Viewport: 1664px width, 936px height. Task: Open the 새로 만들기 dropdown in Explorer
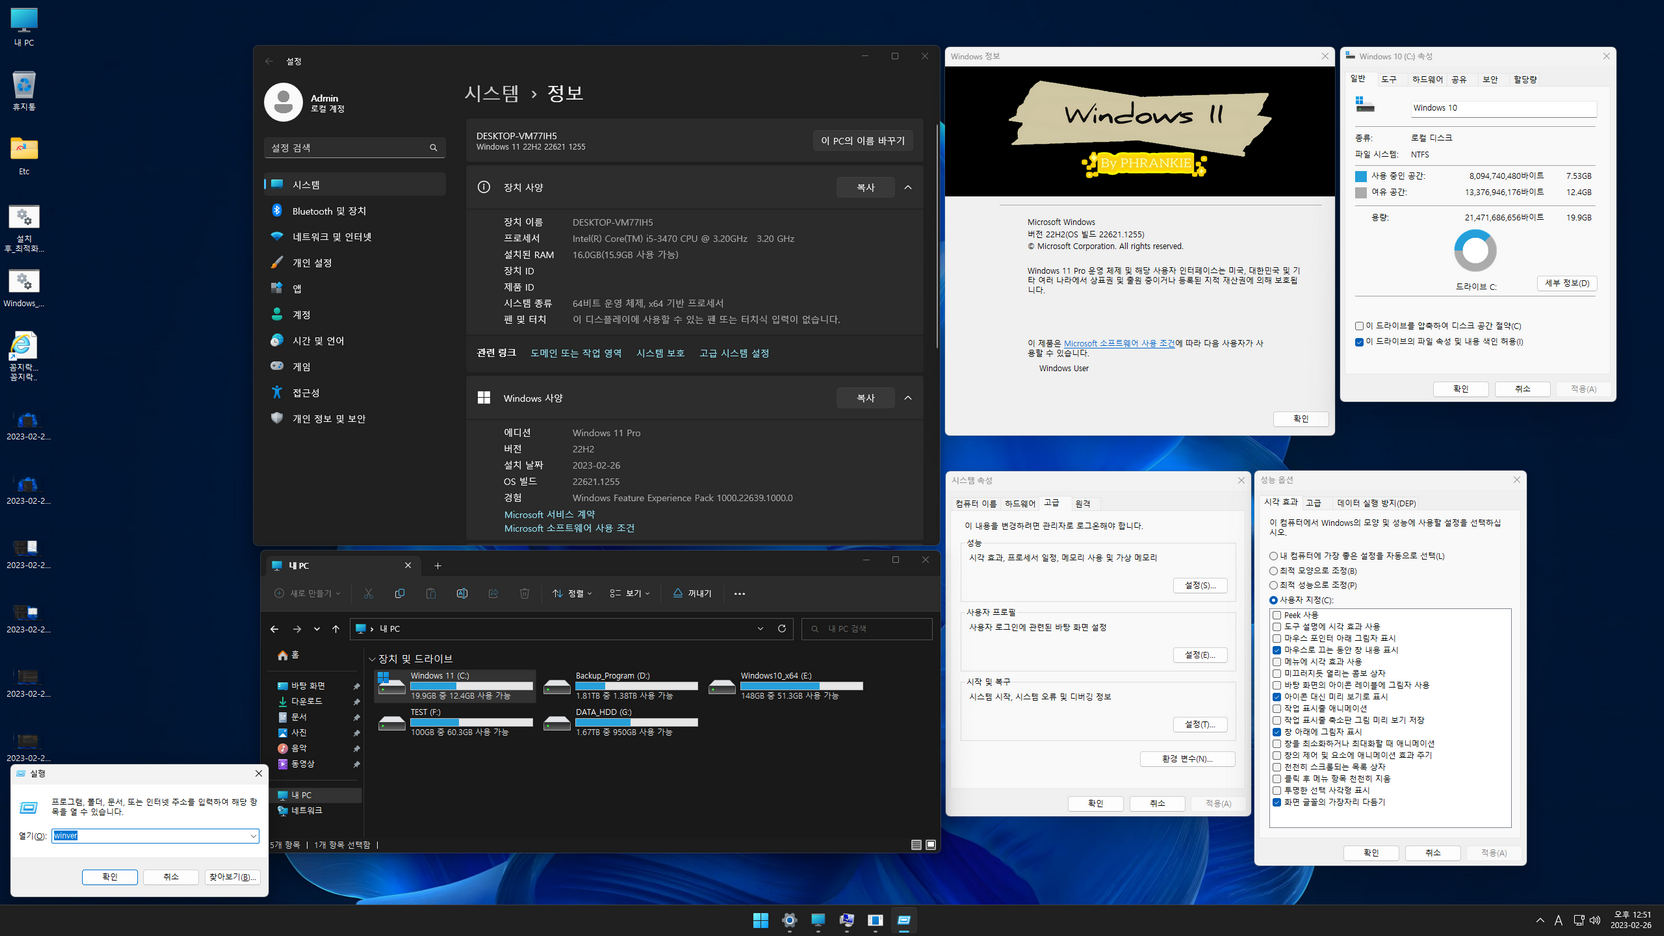[308, 593]
